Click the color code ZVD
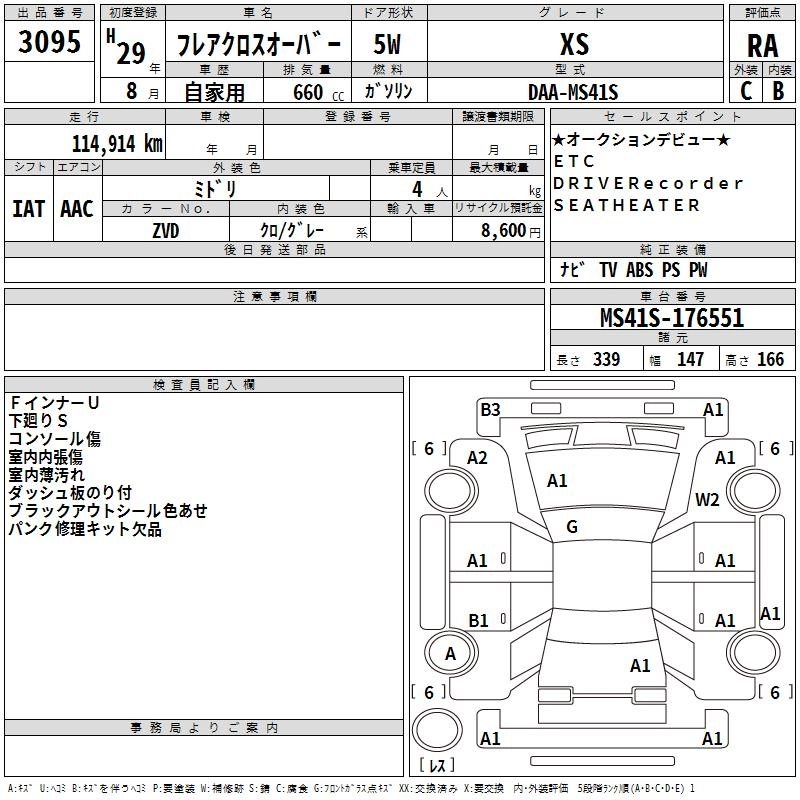This screenshot has width=800, height=800. [x=165, y=230]
